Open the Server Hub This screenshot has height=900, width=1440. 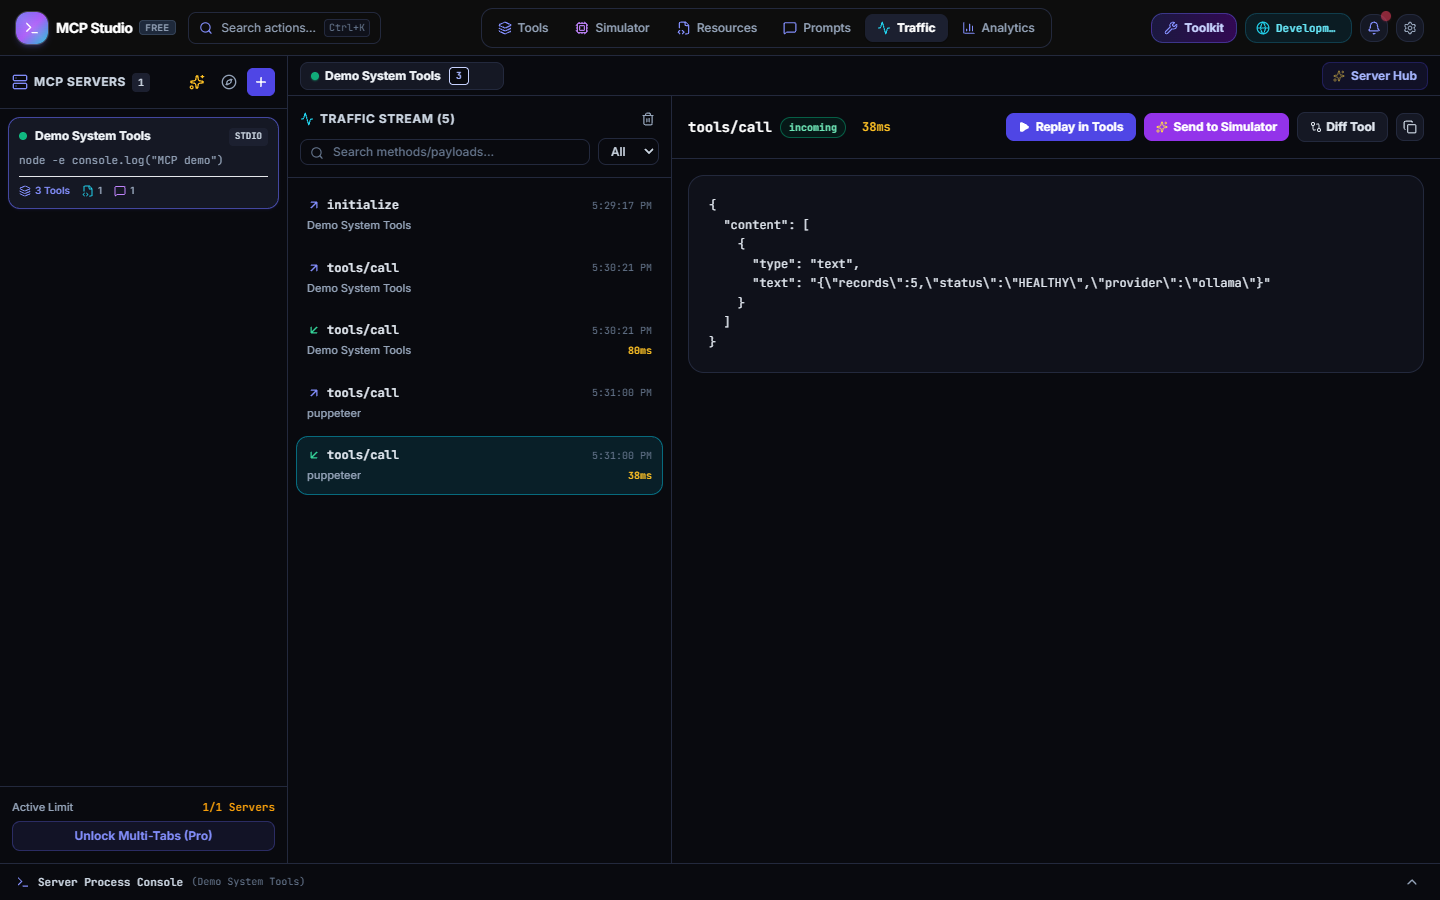[1375, 76]
